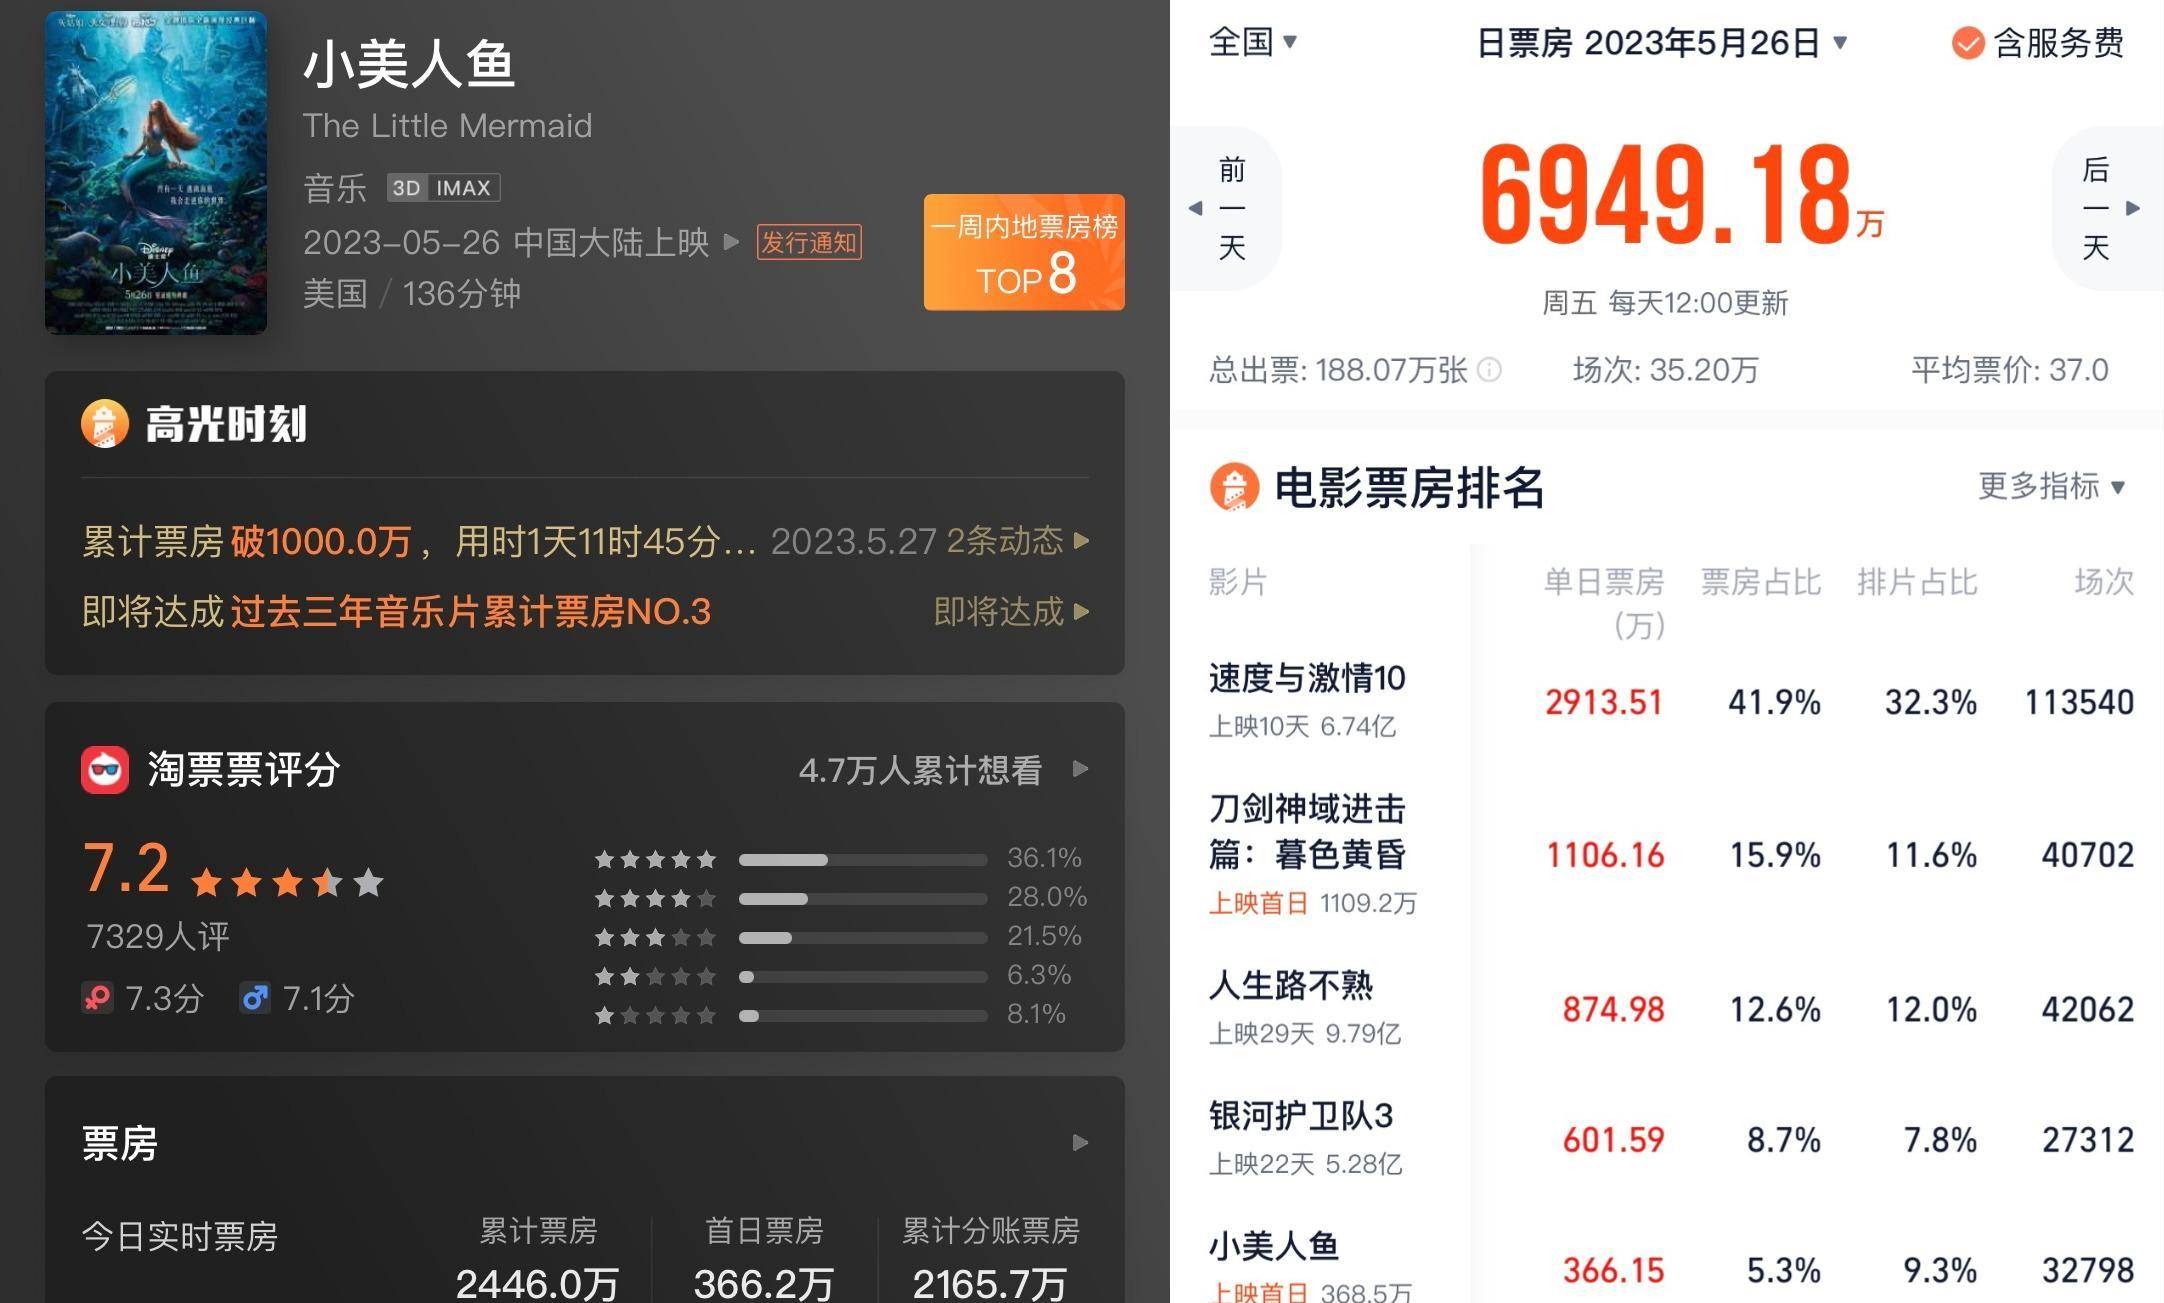Click the box office ranking lighthouse icon

[1234, 488]
